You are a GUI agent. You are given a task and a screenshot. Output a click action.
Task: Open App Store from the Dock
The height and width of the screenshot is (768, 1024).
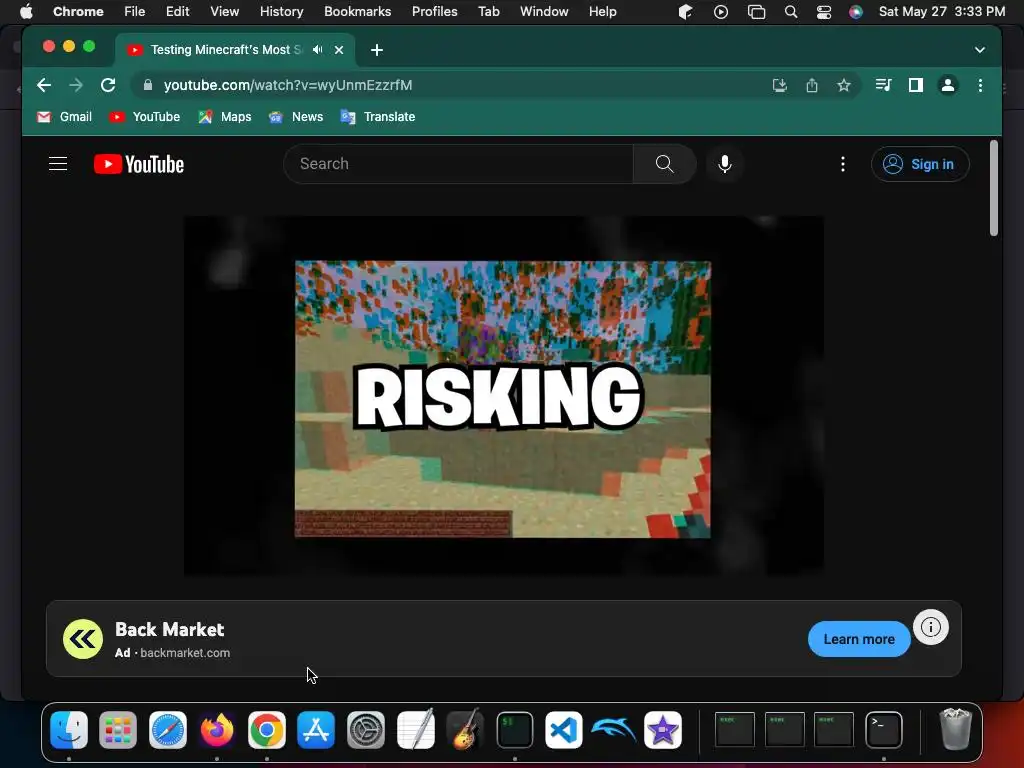[316, 729]
